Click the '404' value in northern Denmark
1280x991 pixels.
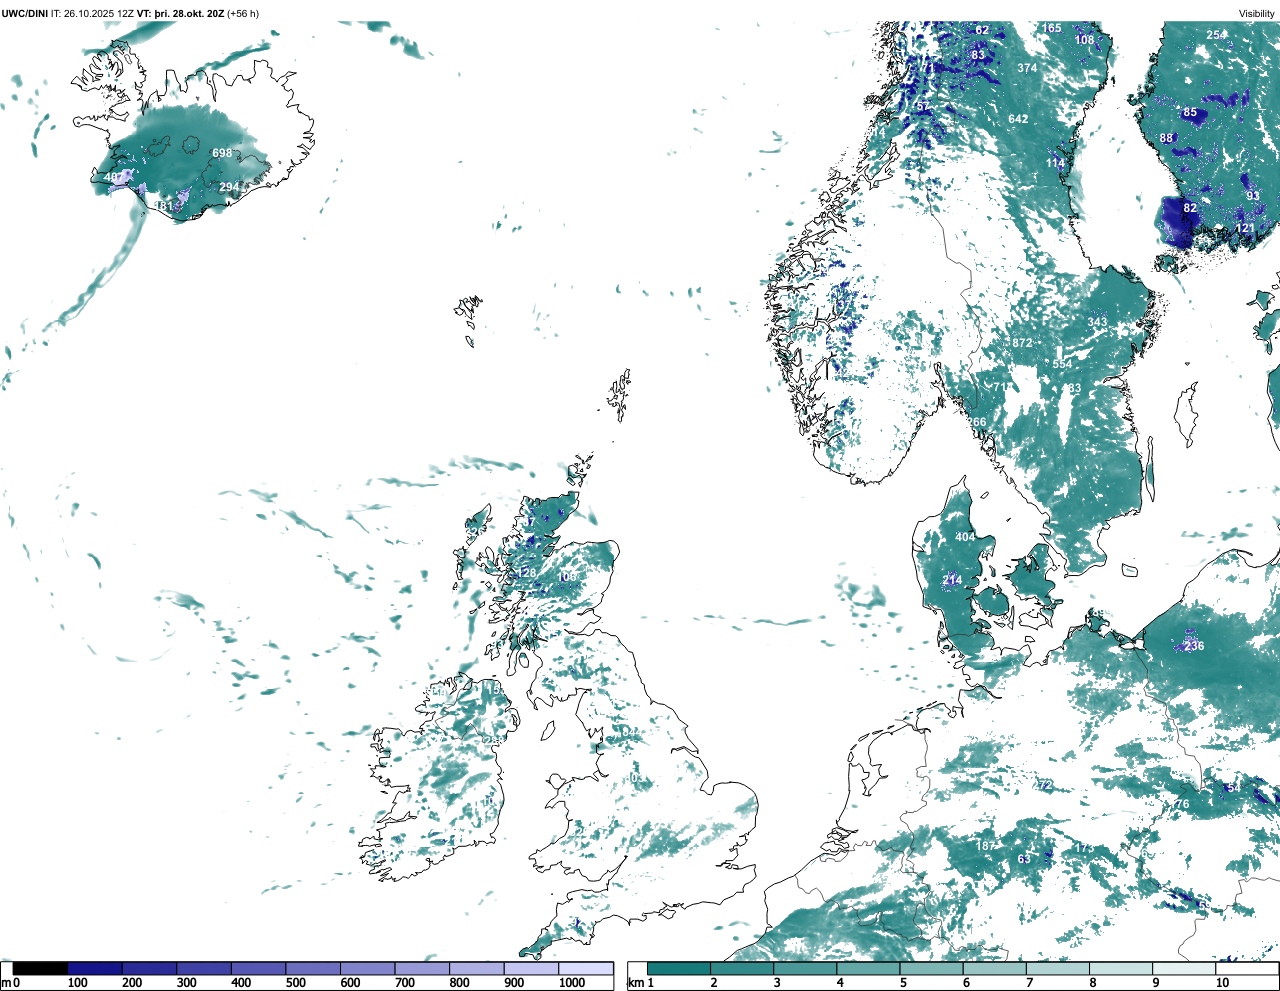point(965,537)
